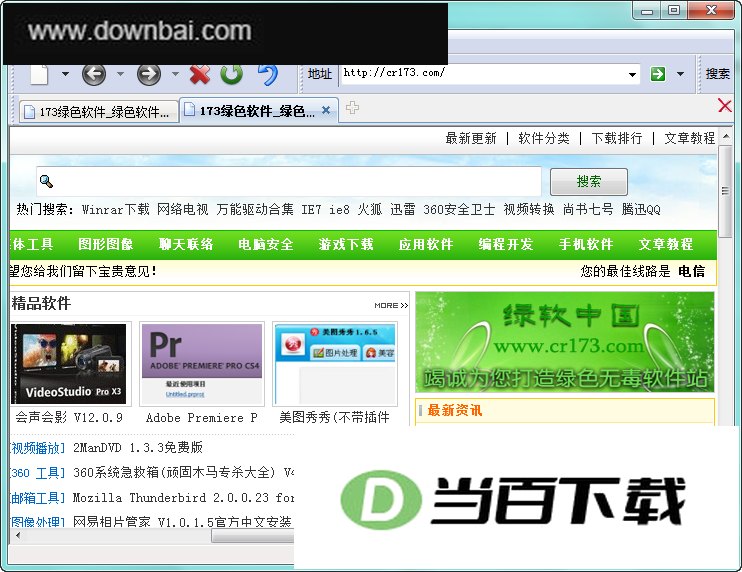Screen dimensions: 742x572
Task: Open the forward history dropdown arrow
Action: (175, 74)
